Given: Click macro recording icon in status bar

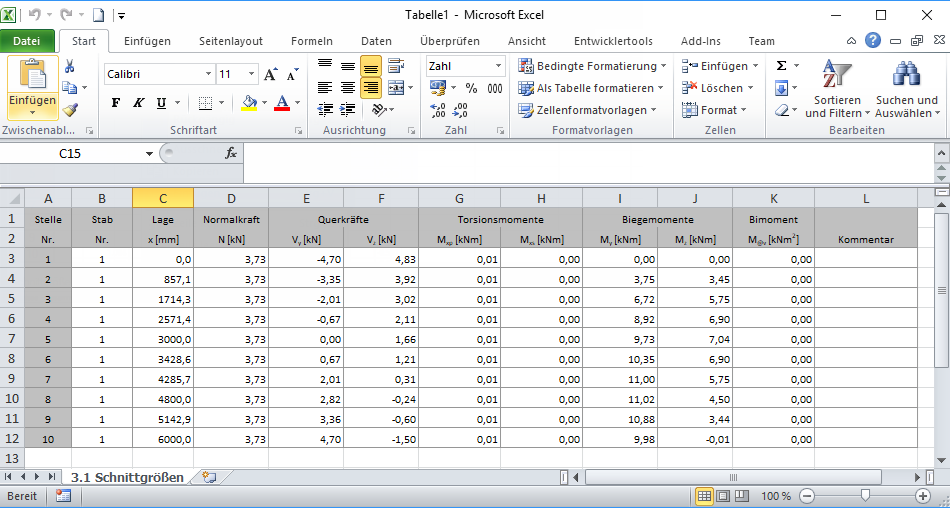Looking at the screenshot, I should coord(63,496).
